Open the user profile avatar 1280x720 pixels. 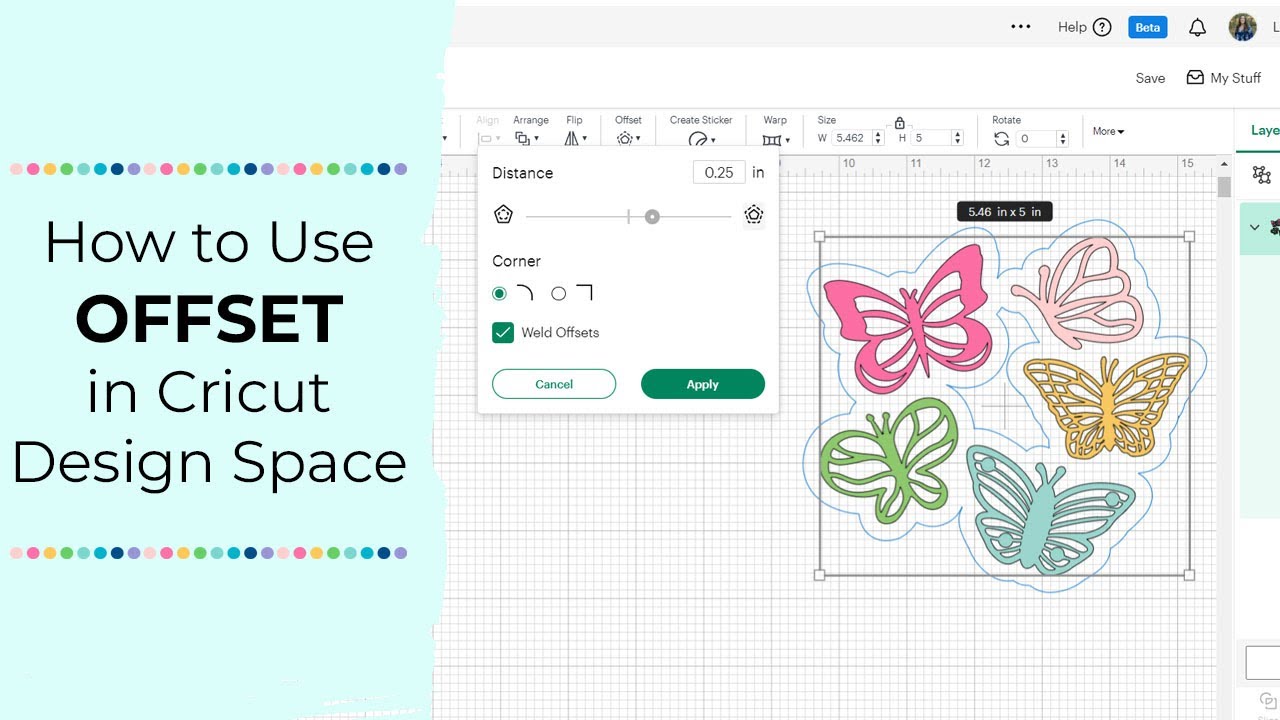pos(1242,27)
